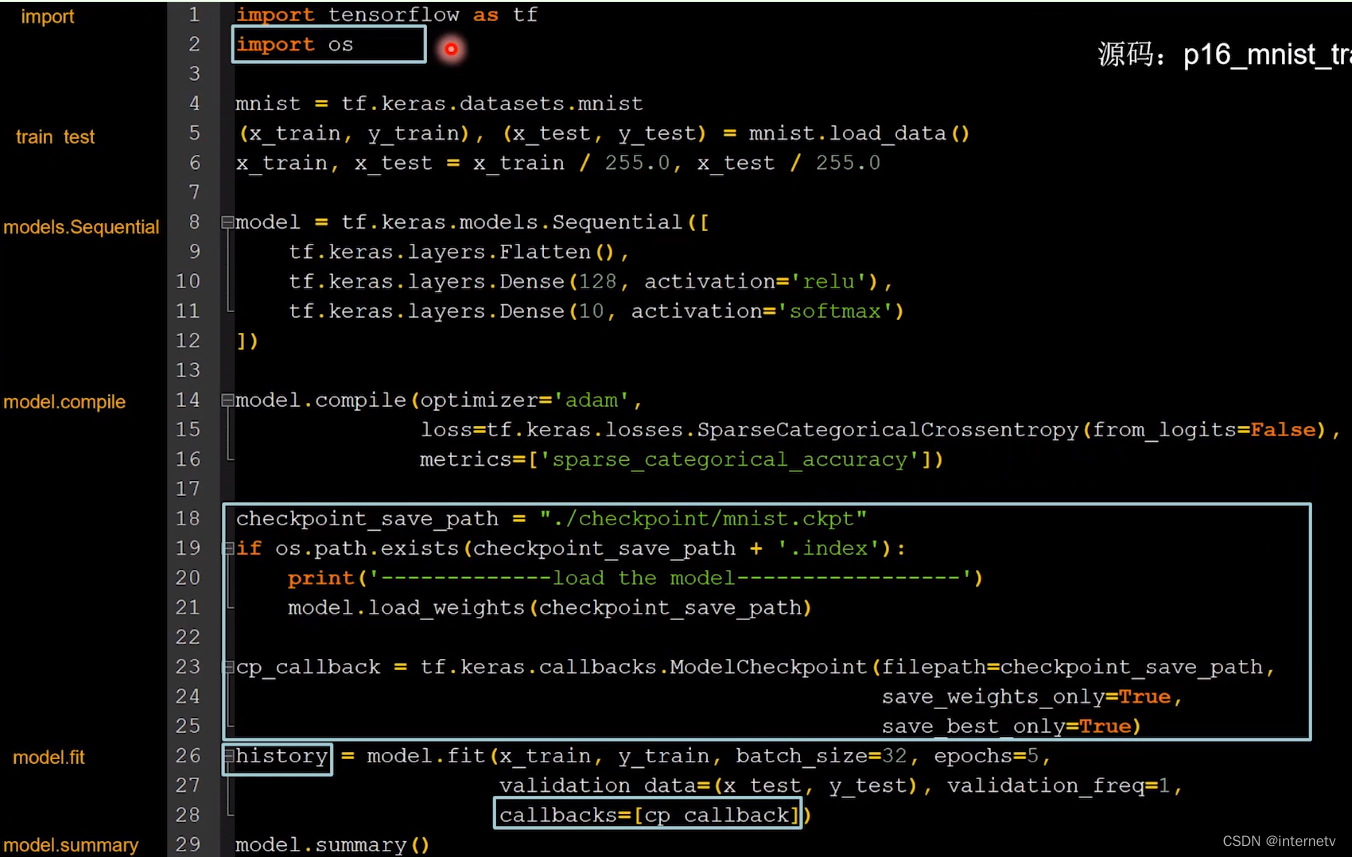Viewport: 1352px width, 857px height.
Task: Click the orange 'train test' label
Action: pyautogui.click(x=55, y=137)
